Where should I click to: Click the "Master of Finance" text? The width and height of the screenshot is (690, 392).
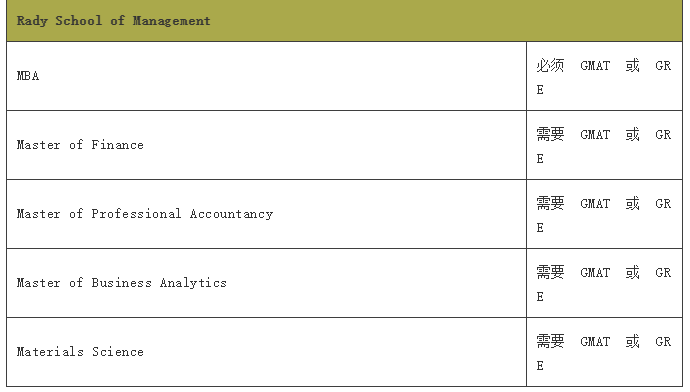coord(80,145)
